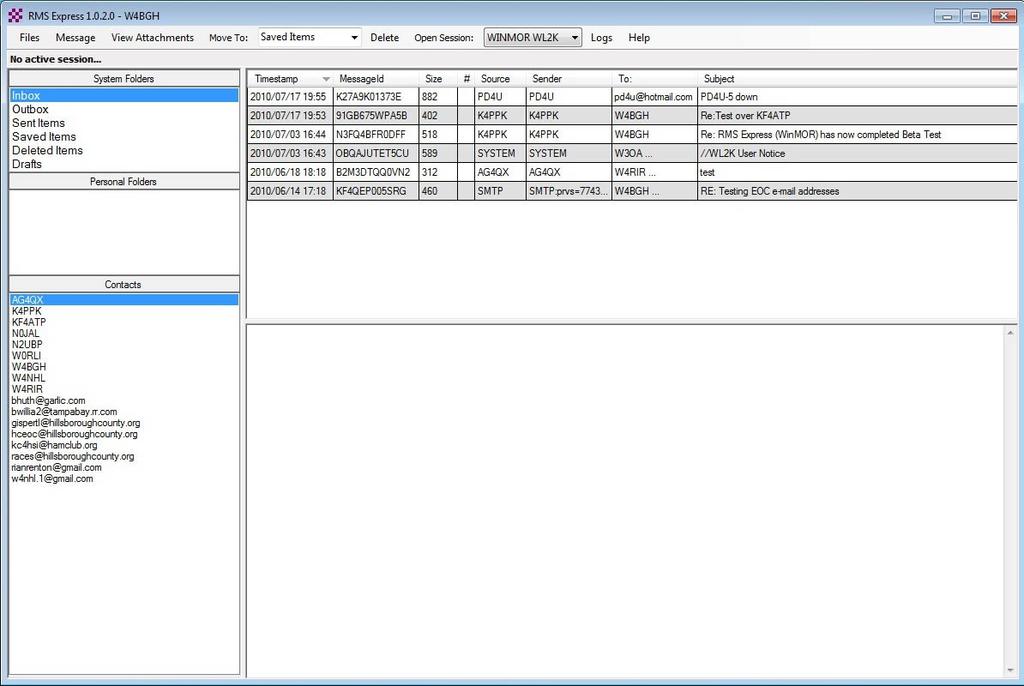Viewport: 1024px width, 686px height.
Task: Expand the Move To dropdown showing Saved Items
Action: tap(355, 38)
